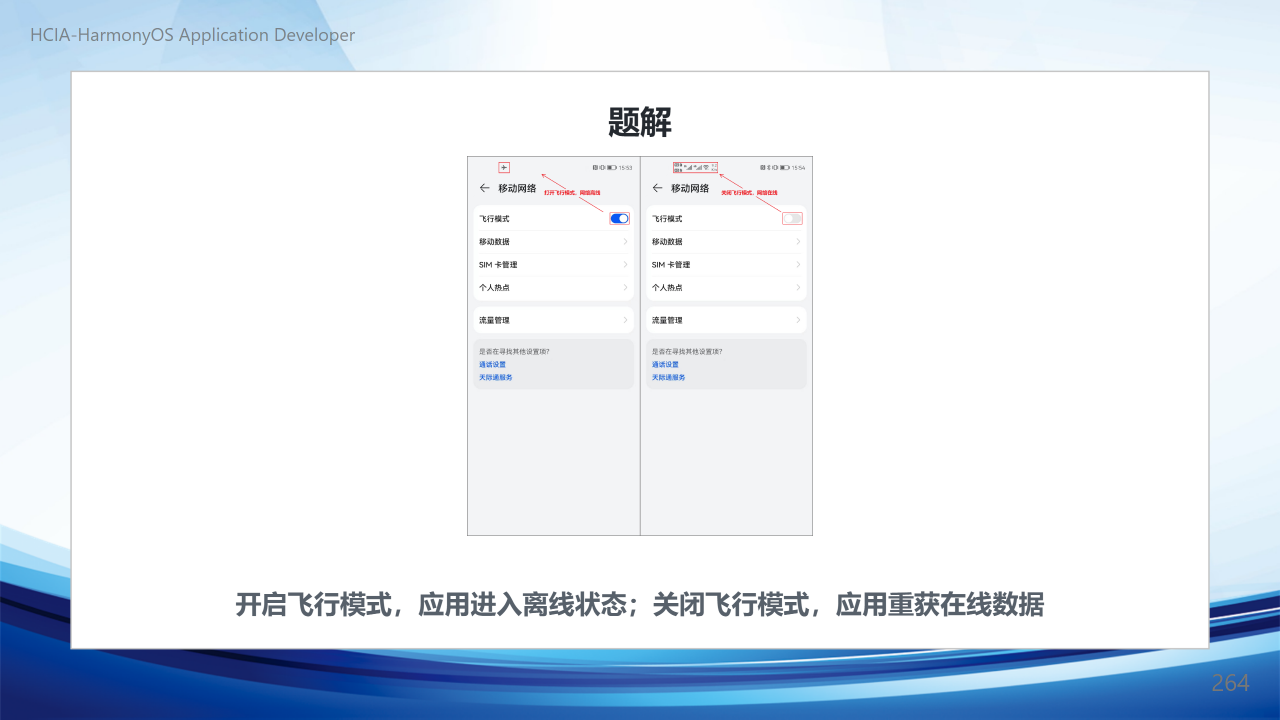Open the 流量管理 chevron in the 15:53 screenshot
The height and width of the screenshot is (720, 1280).
click(x=626, y=320)
